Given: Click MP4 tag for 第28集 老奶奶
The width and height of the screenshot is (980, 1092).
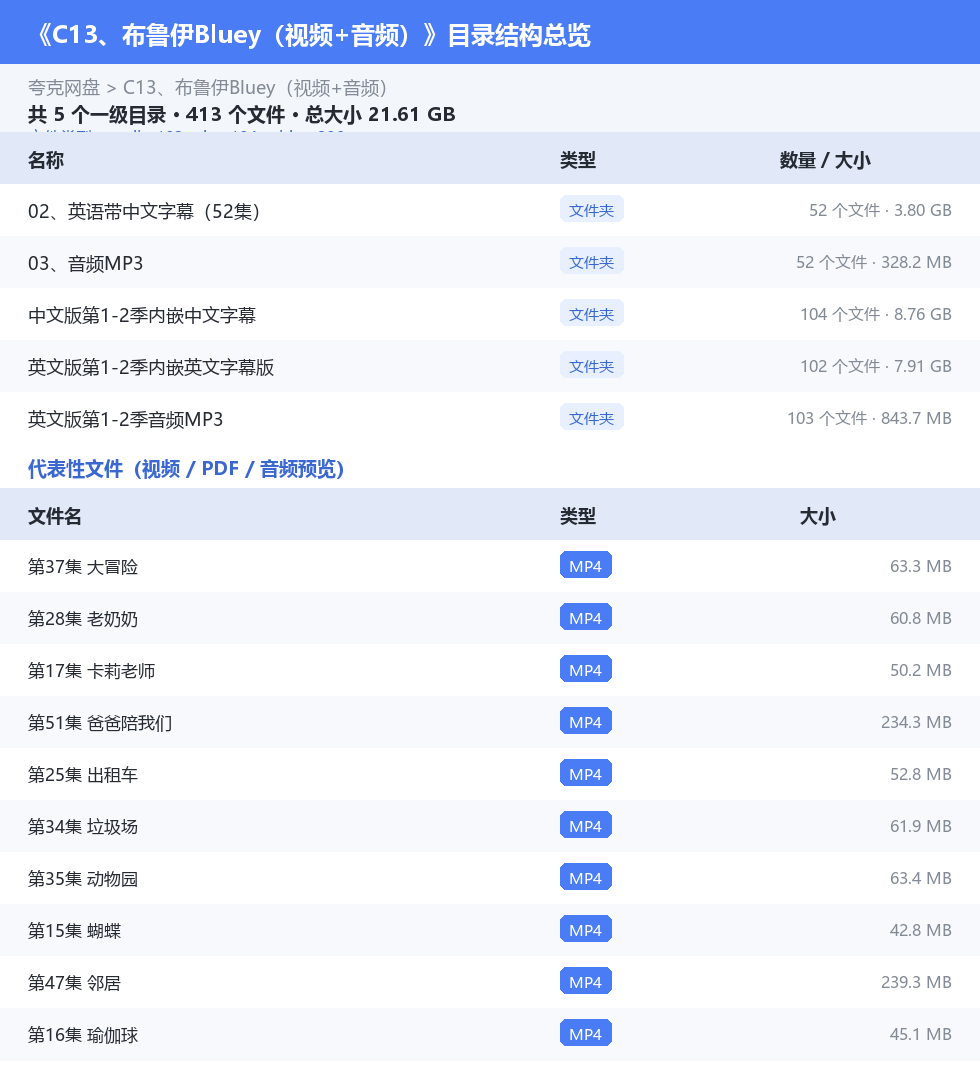Looking at the screenshot, I should (x=586, y=618).
